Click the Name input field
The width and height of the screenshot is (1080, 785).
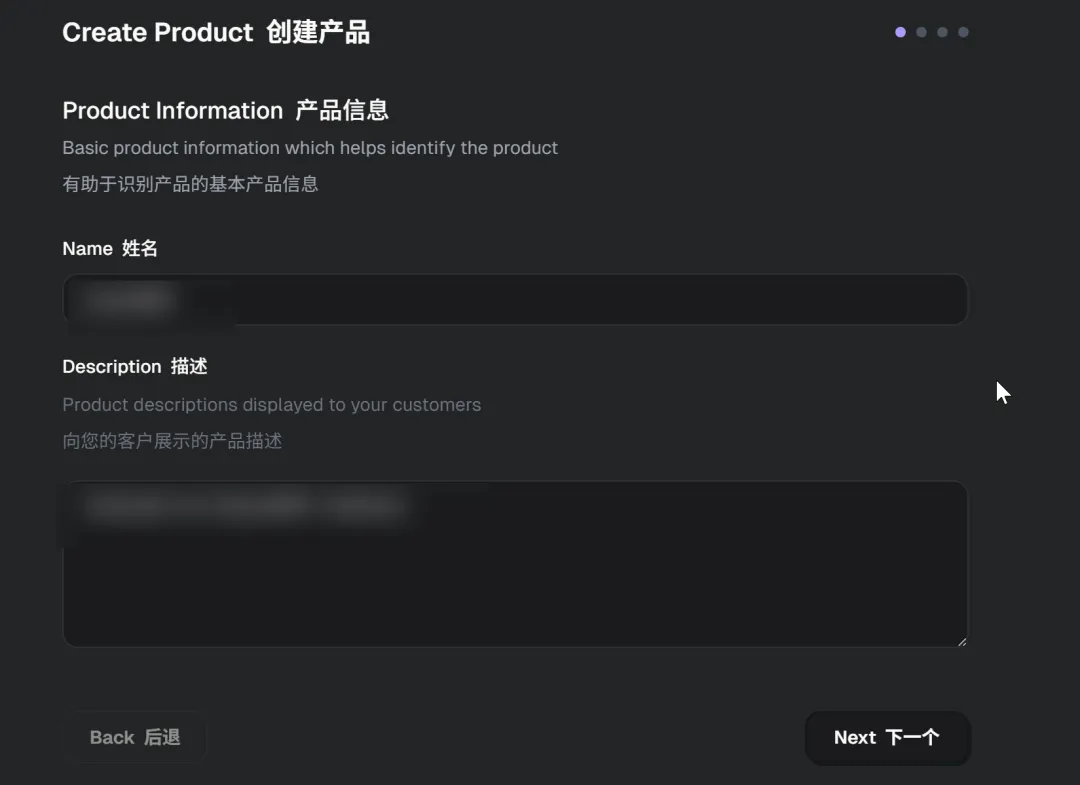515,300
